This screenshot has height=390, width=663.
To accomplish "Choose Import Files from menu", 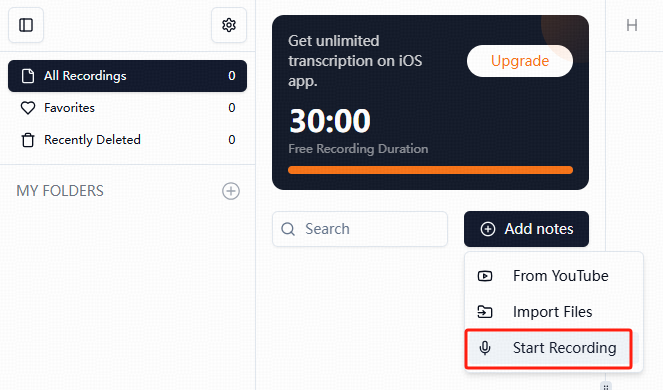I will coord(554,312).
